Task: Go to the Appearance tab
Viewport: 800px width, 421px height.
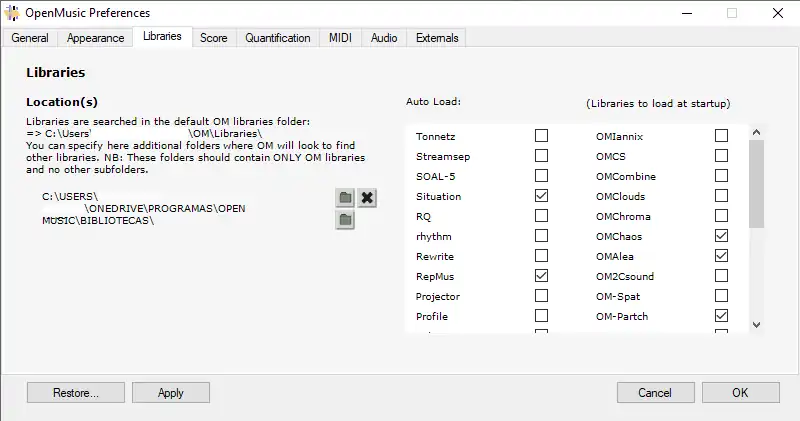Action: [x=96, y=38]
